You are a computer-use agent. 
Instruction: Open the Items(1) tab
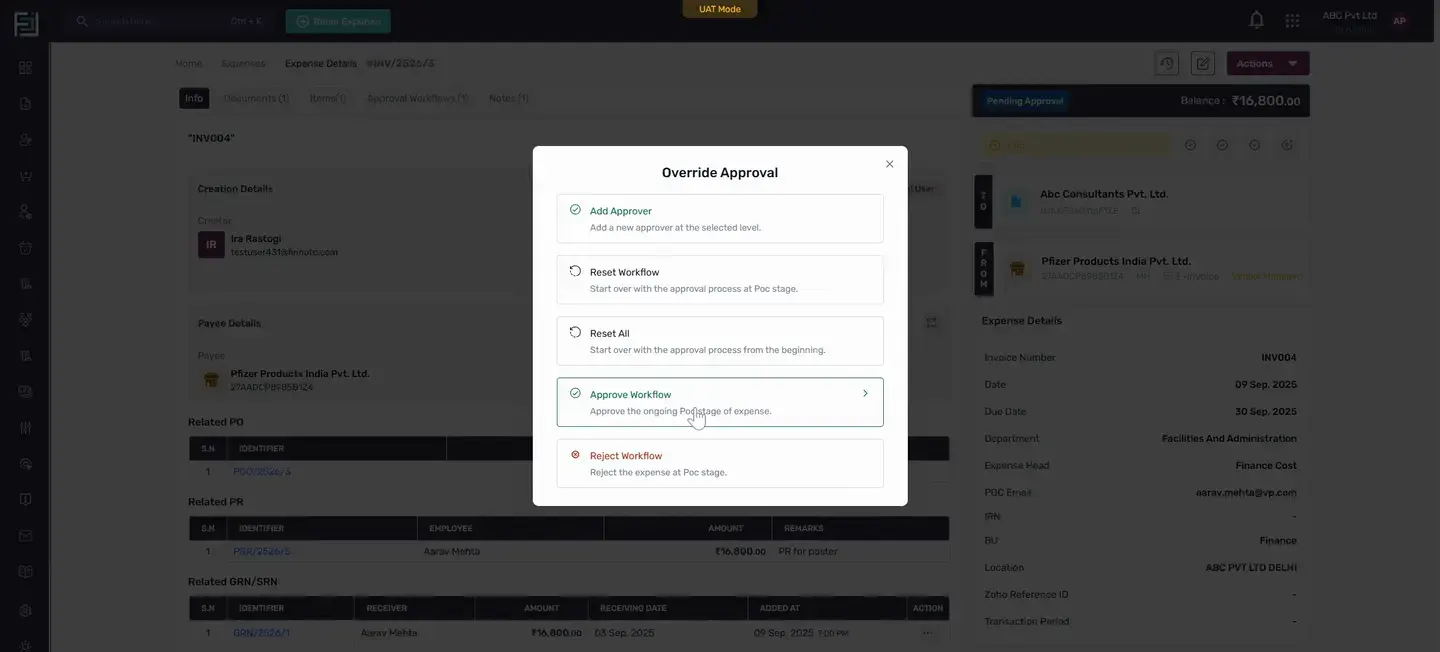(328, 98)
